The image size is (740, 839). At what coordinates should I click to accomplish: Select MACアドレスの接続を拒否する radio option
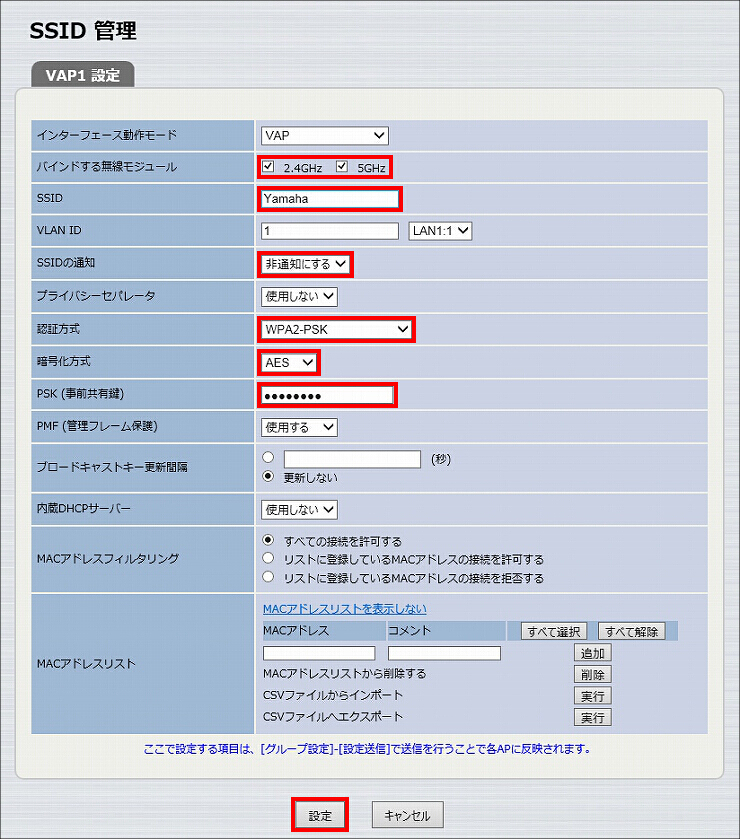click(268, 577)
